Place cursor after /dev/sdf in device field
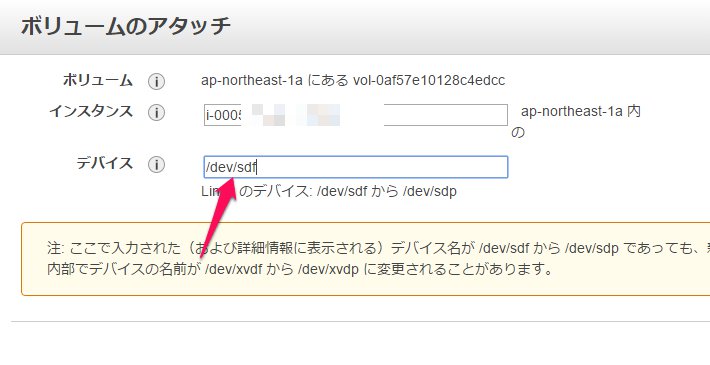This screenshot has width=710, height=365. click(257, 168)
